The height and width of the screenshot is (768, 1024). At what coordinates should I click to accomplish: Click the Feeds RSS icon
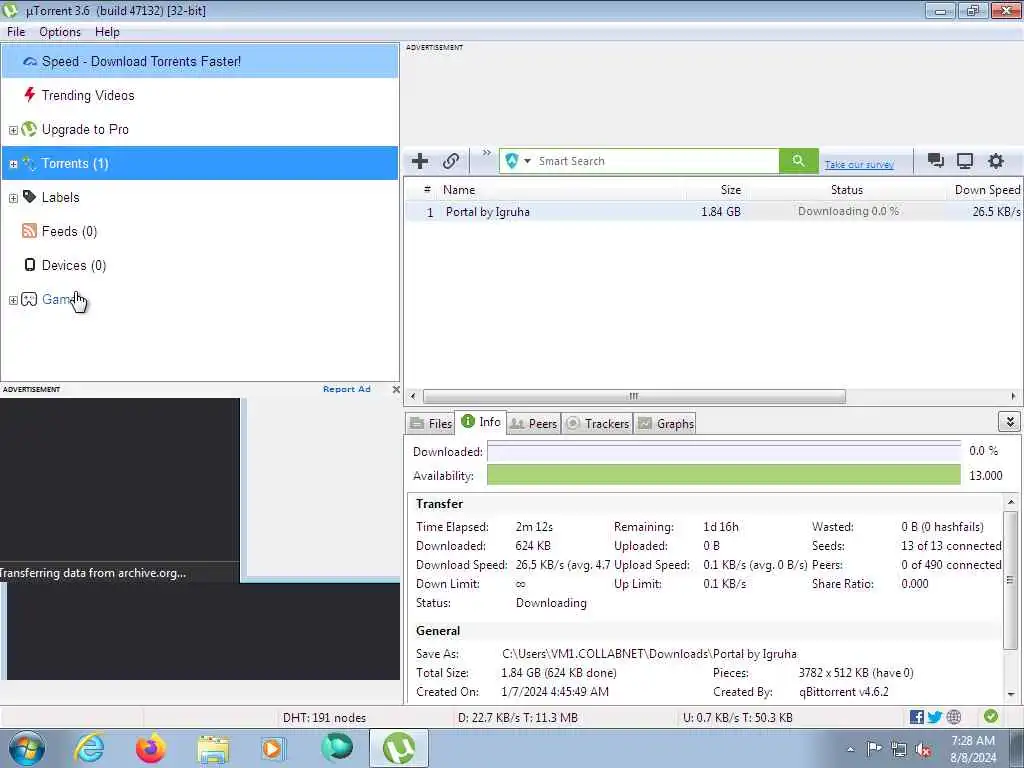click(29, 231)
